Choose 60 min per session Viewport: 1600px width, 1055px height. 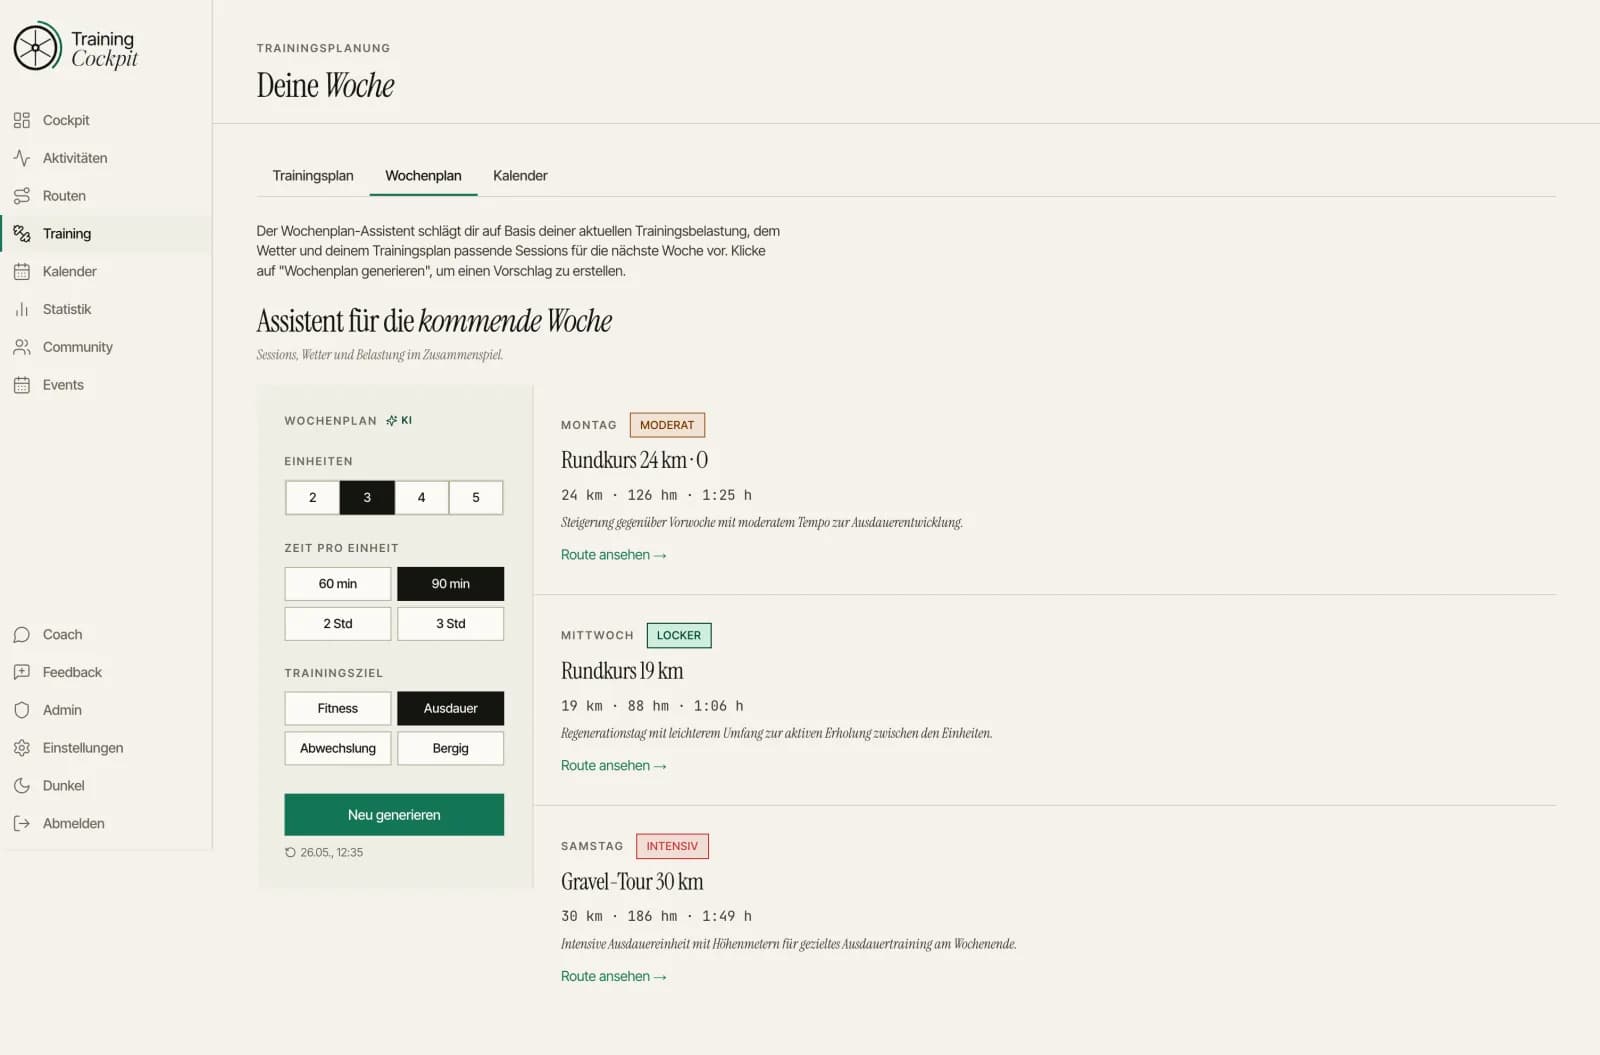click(338, 584)
